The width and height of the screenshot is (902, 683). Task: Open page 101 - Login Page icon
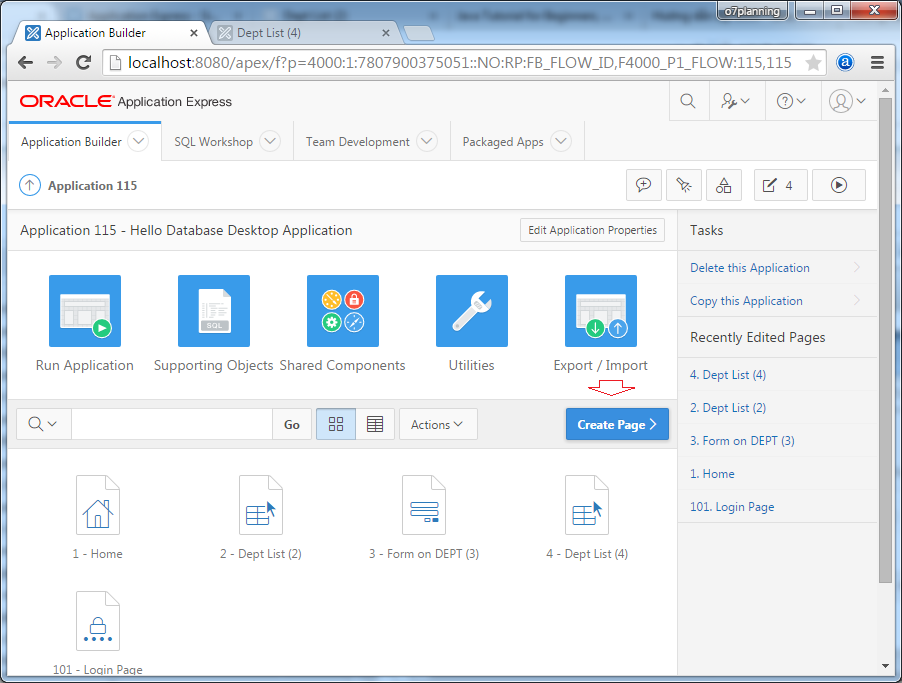coord(98,621)
